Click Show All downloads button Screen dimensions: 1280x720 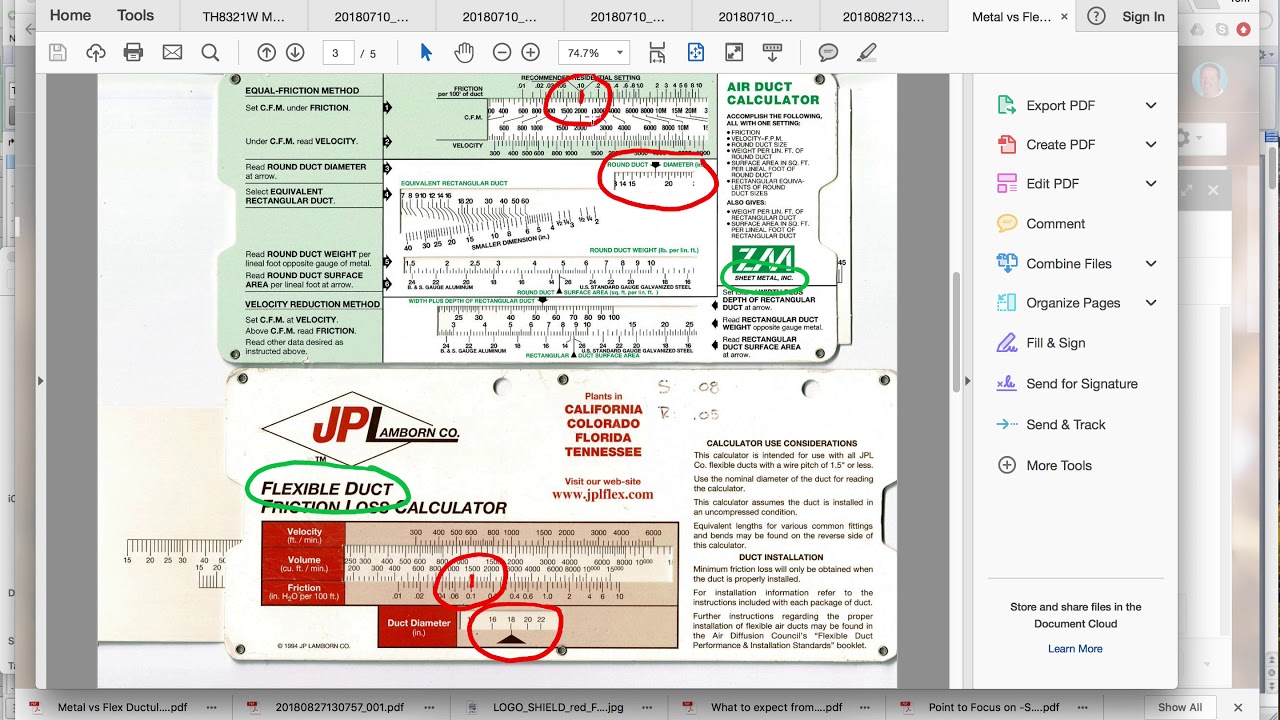(1180, 706)
